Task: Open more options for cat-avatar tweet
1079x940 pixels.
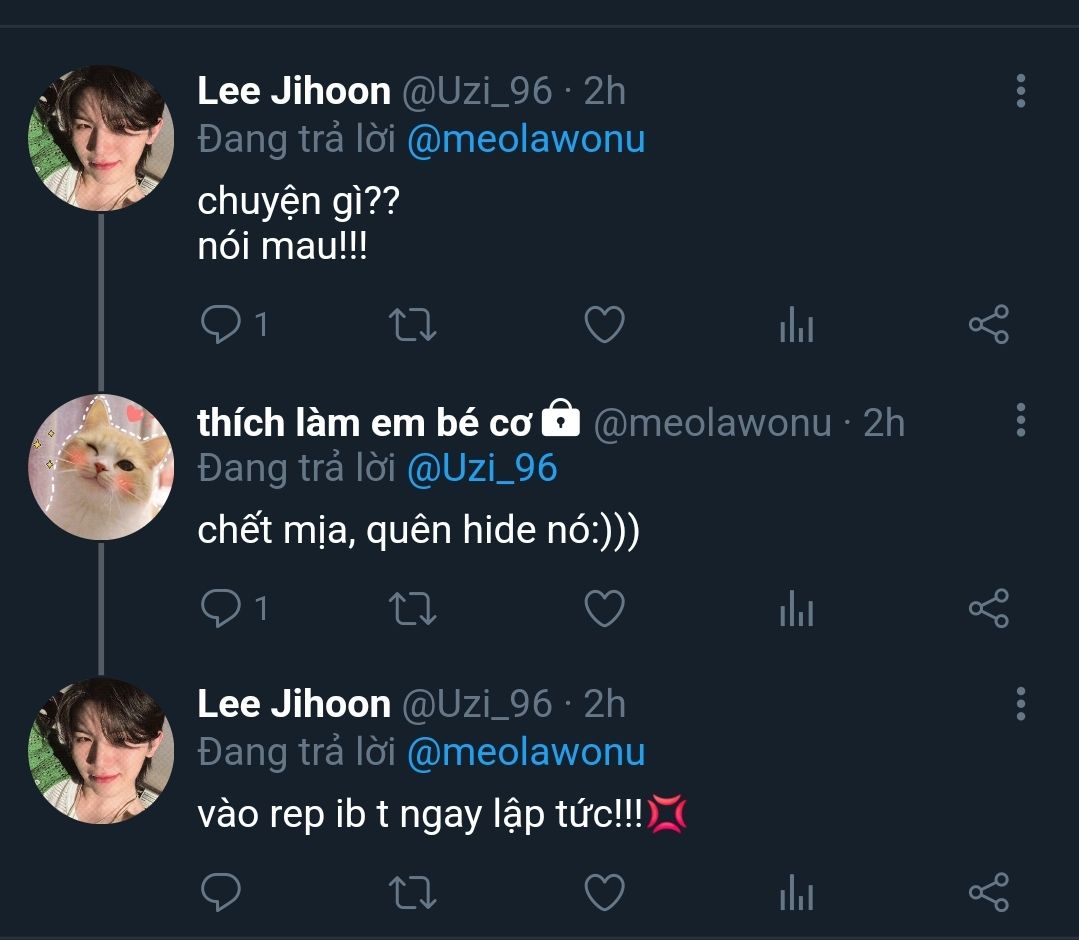Action: [x=1020, y=421]
